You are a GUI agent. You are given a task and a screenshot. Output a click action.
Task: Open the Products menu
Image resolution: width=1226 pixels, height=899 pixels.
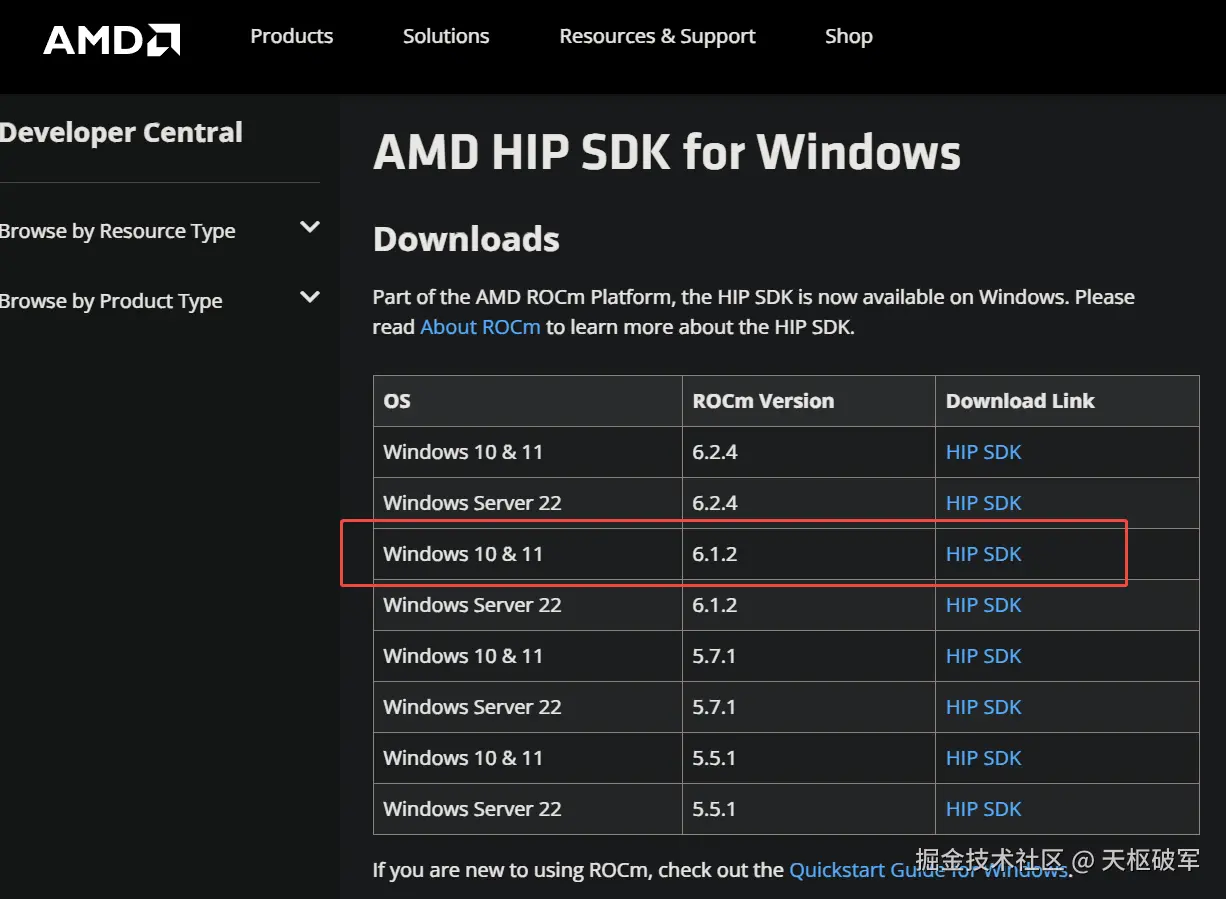291,37
